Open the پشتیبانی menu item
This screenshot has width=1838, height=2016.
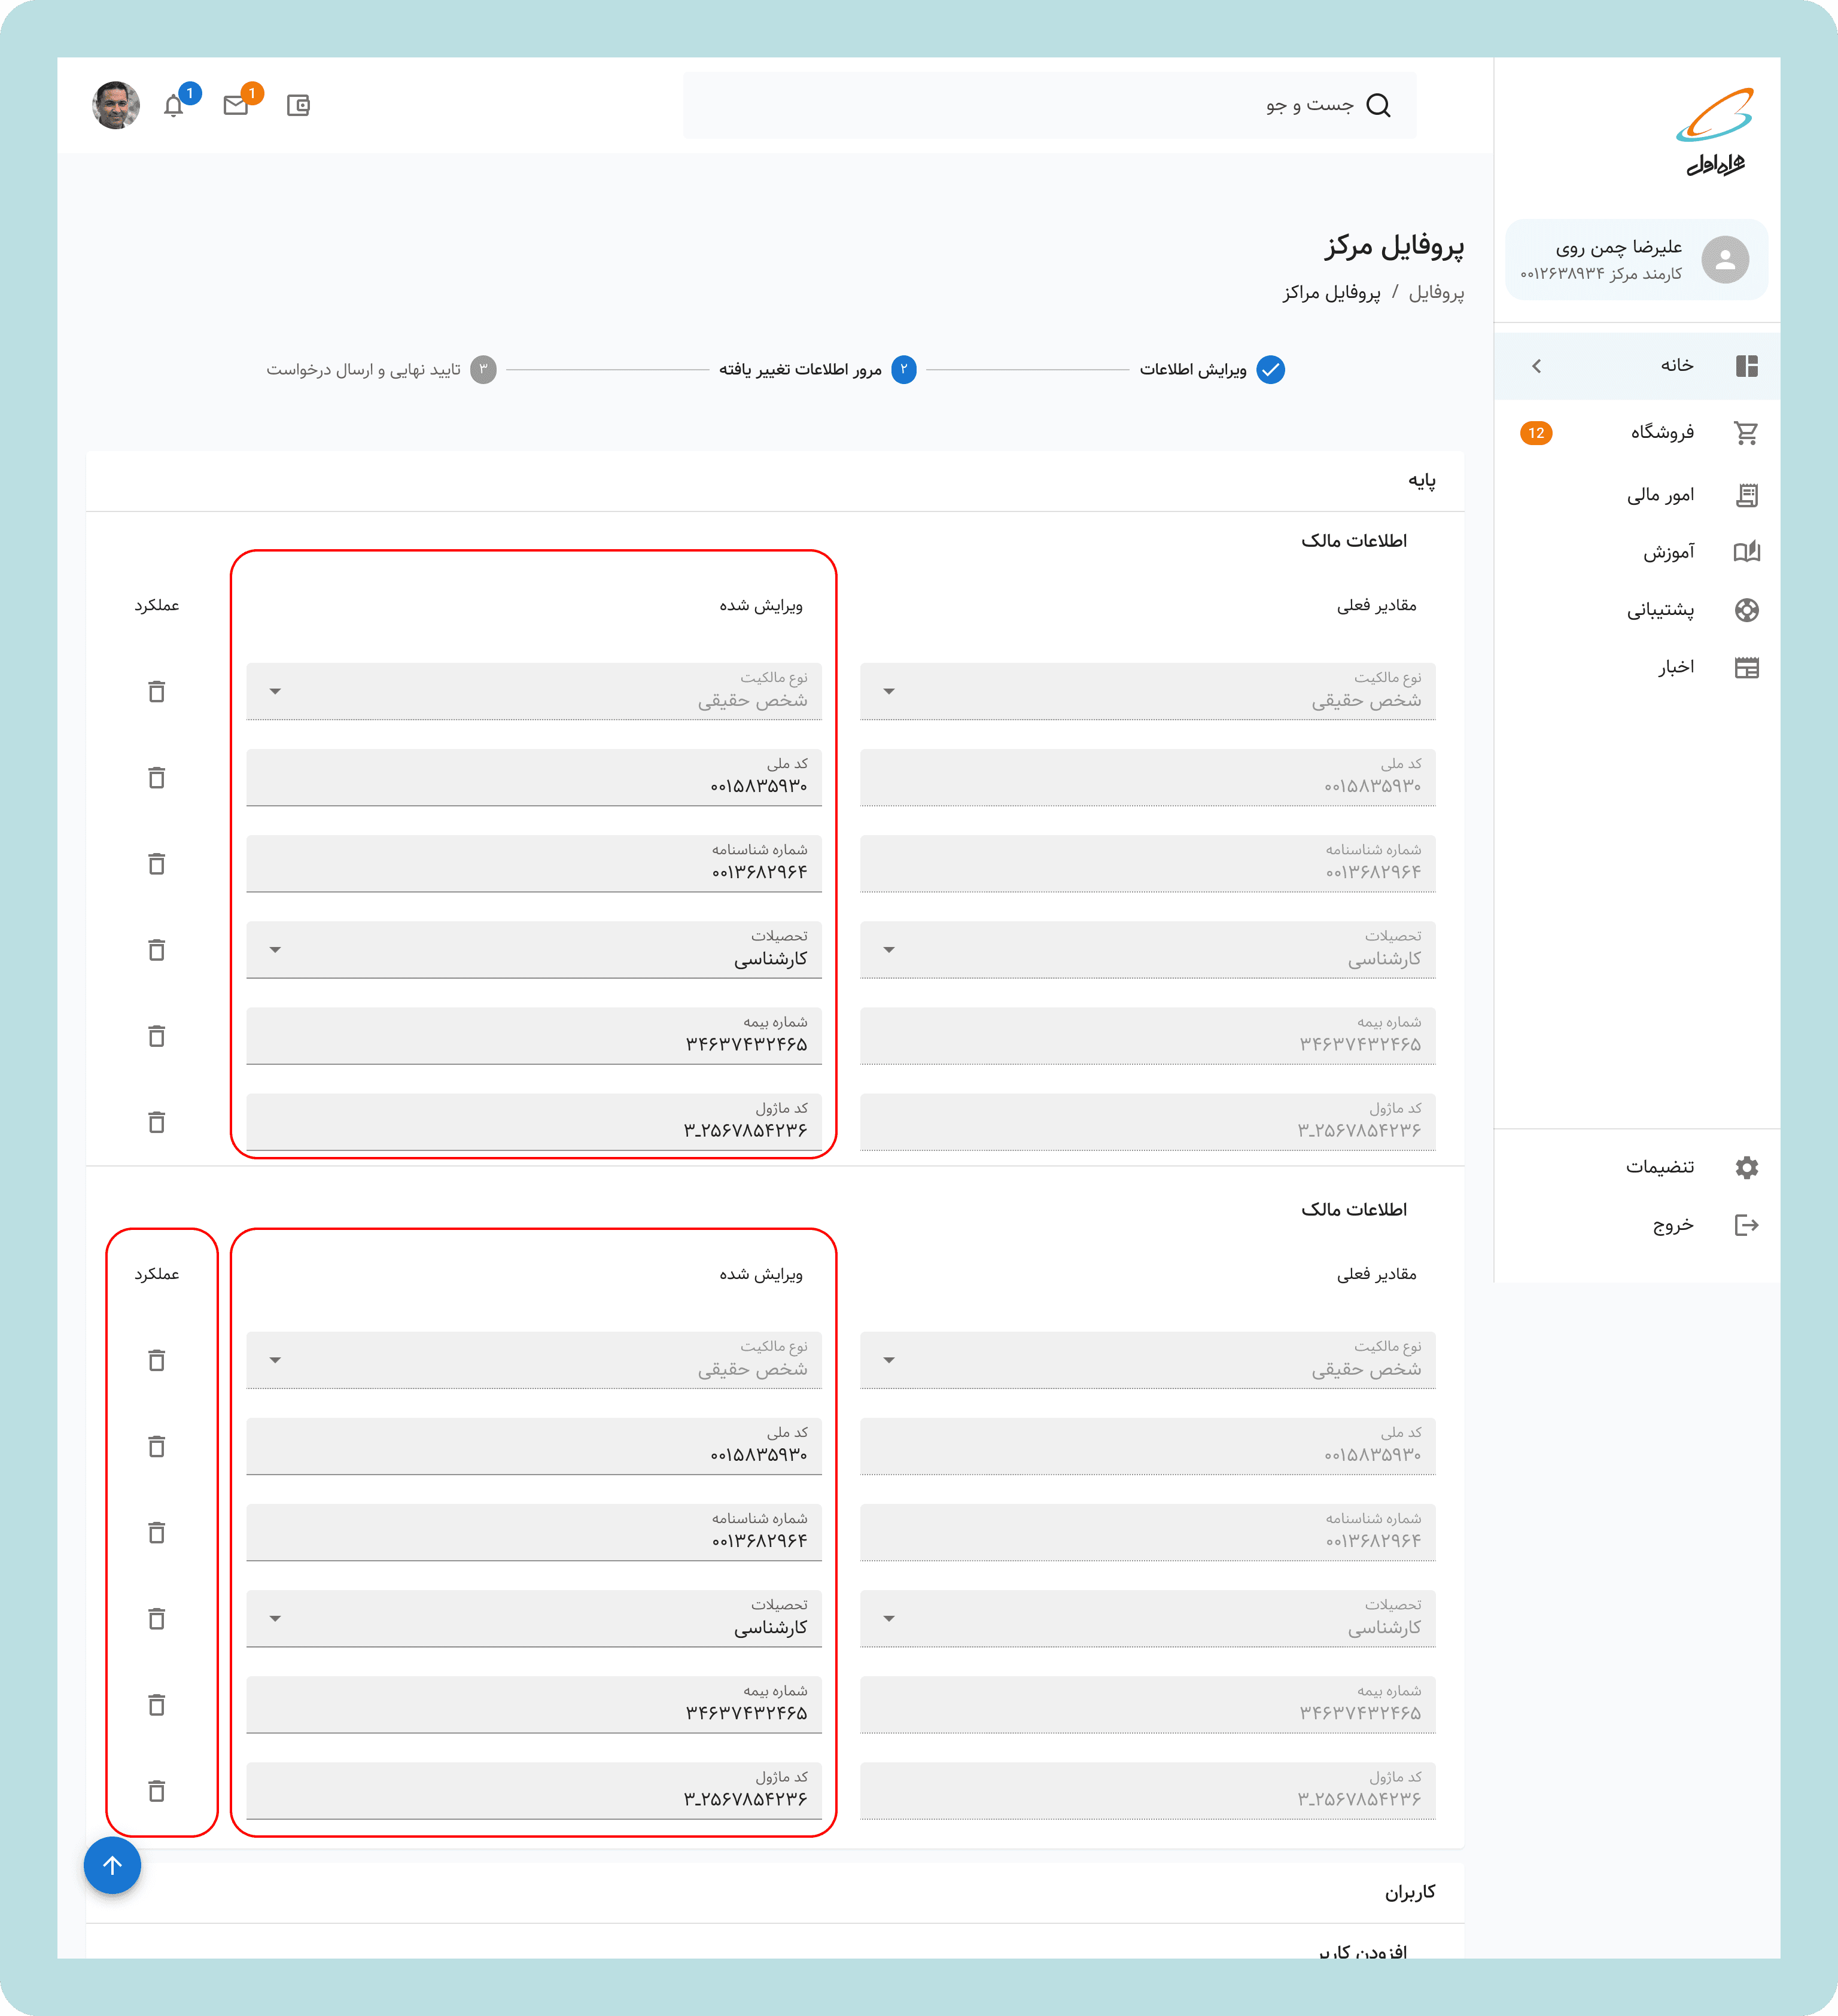coord(1660,610)
